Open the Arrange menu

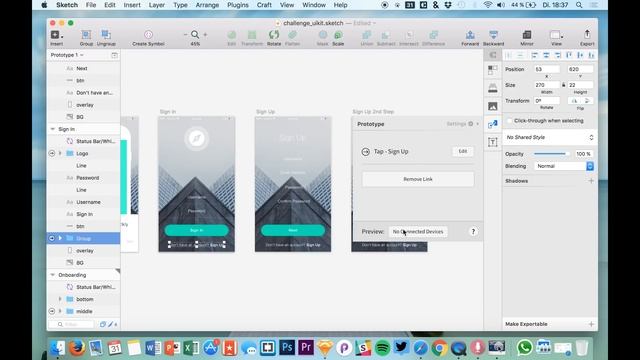click(x=207, y=5)
